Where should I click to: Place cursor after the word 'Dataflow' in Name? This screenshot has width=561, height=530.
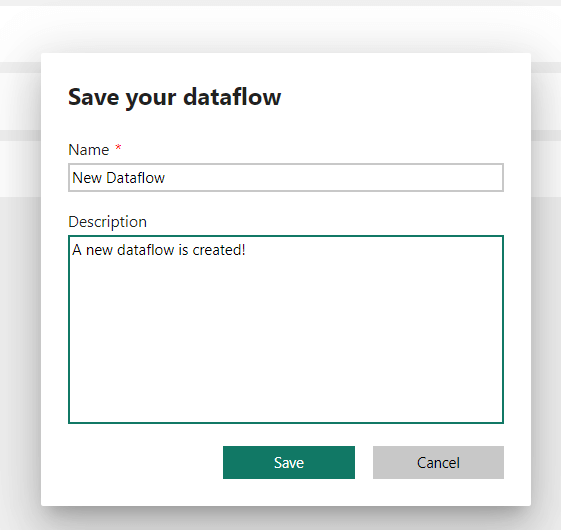[166, 178]
